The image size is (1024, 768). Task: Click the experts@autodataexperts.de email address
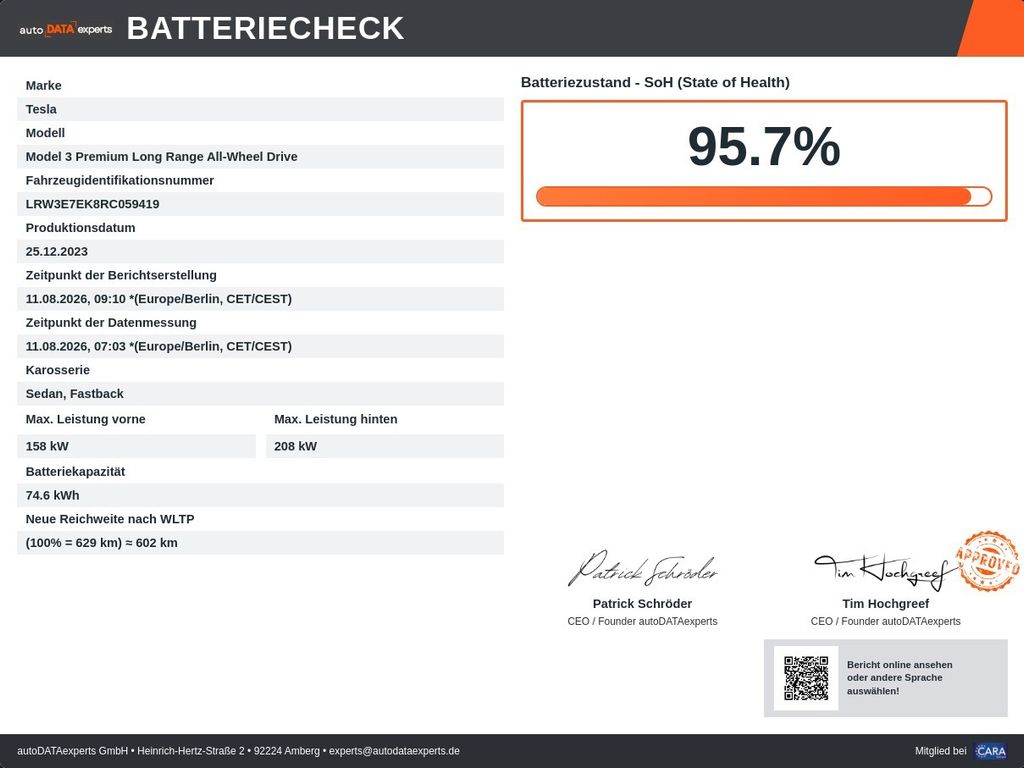point(394,751)
